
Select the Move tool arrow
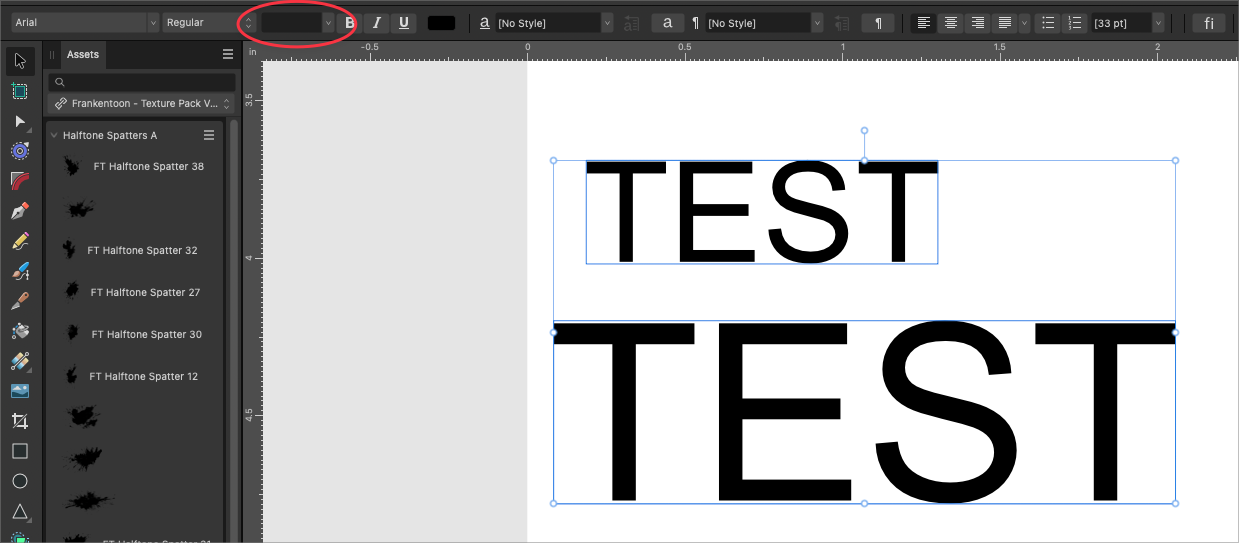pos(20,62)
